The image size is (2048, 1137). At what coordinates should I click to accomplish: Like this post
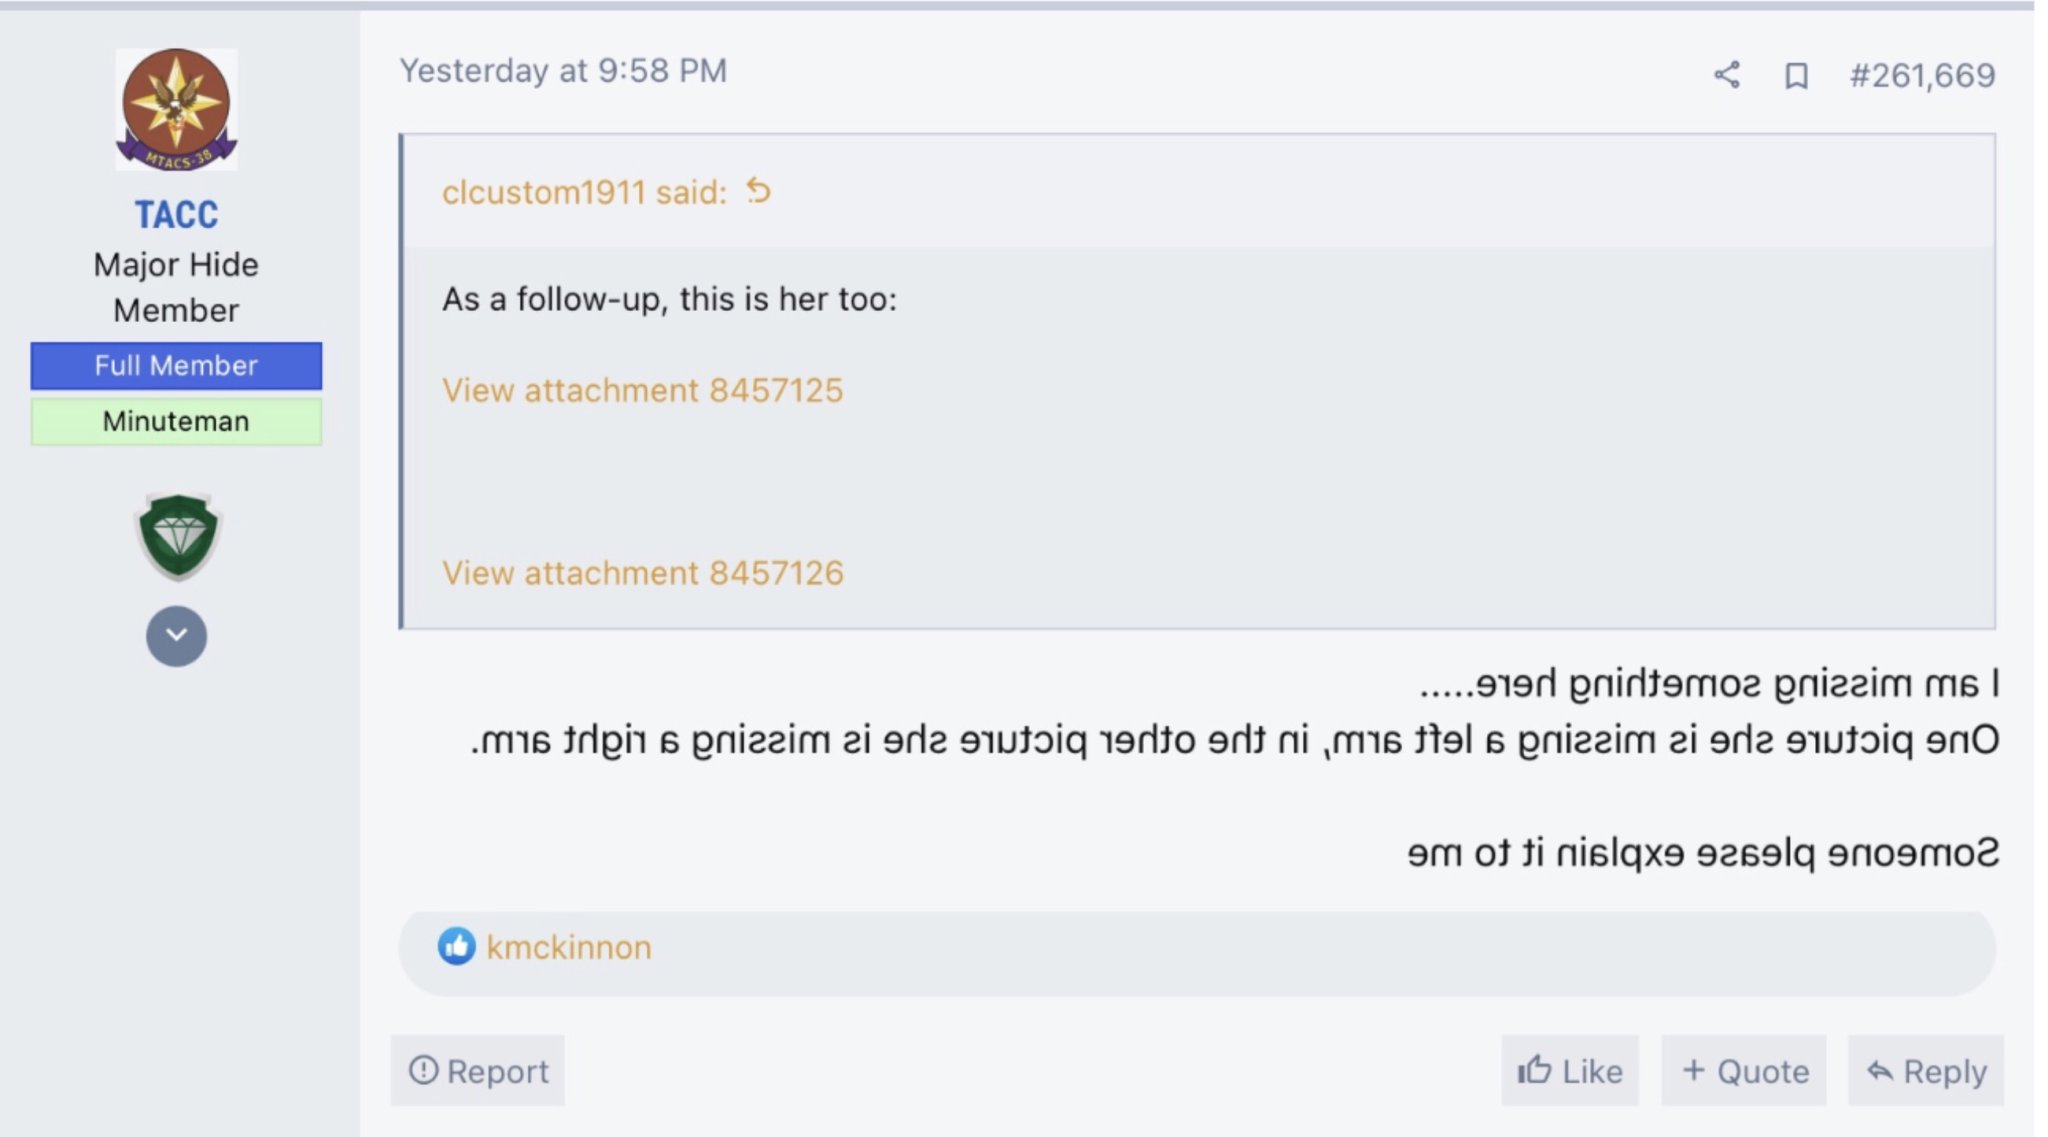coord(1570,1071)
